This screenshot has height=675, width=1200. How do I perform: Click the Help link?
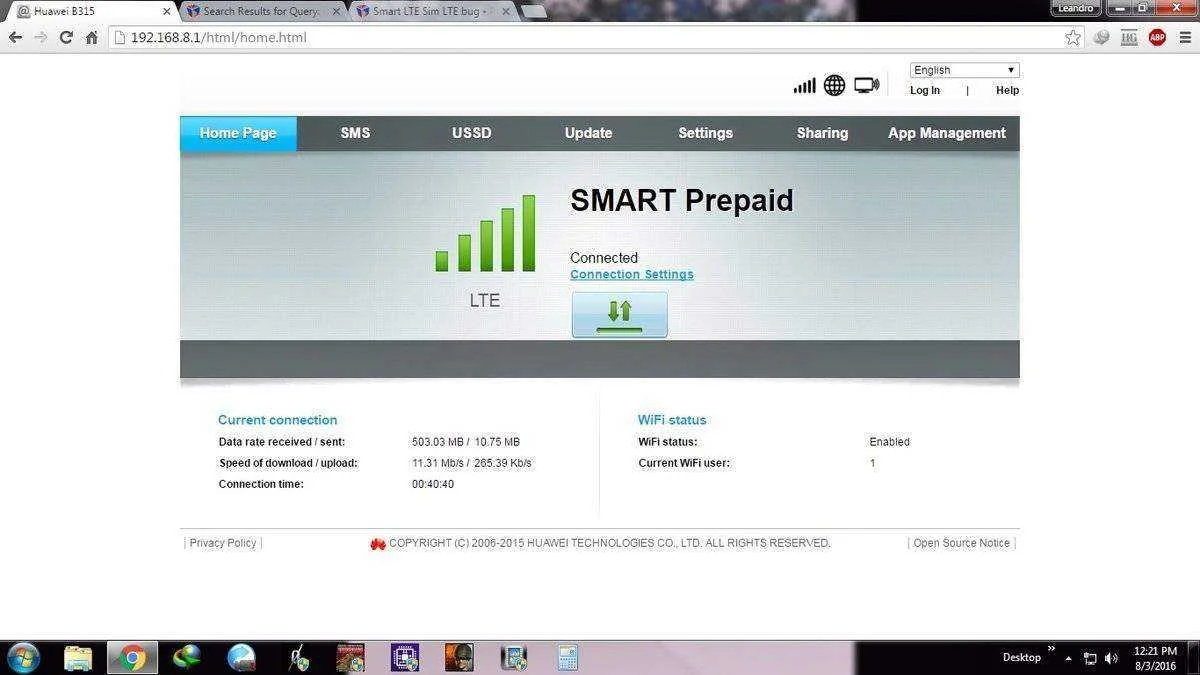coord(1007,90)
